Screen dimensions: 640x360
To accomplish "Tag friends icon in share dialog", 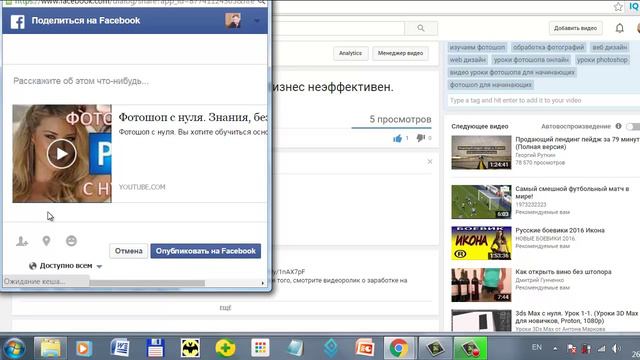I will [22, 241].
